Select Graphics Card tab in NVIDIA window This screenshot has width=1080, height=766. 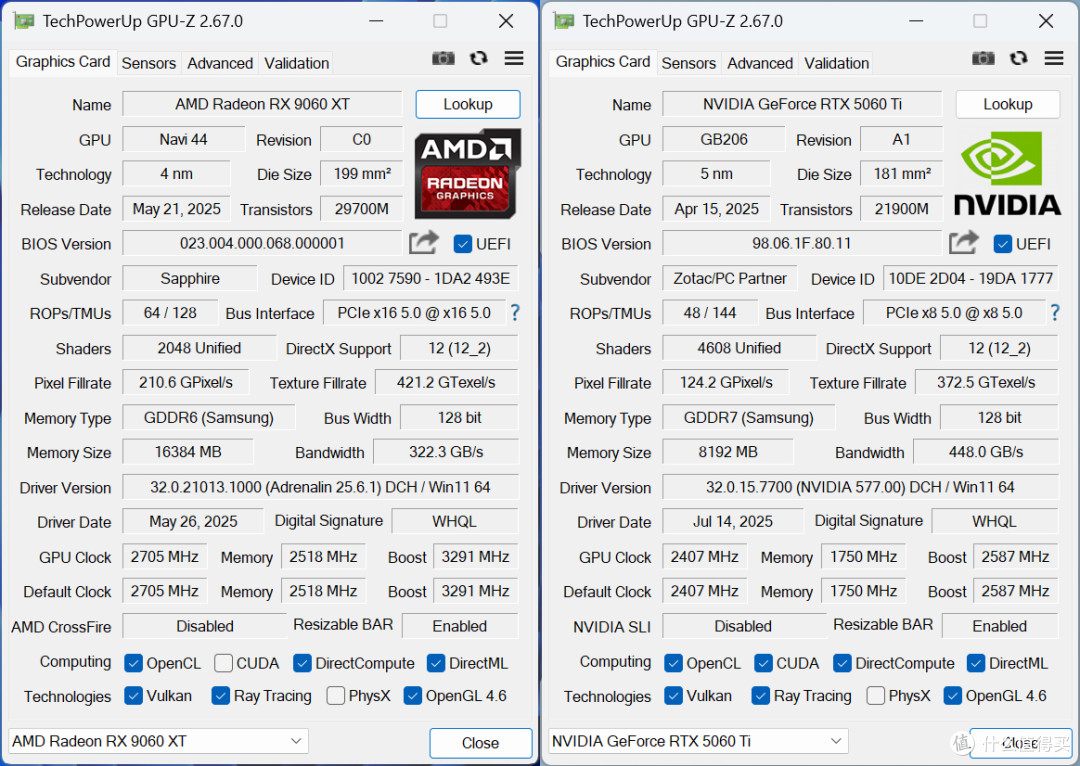[x=603, y=62]
